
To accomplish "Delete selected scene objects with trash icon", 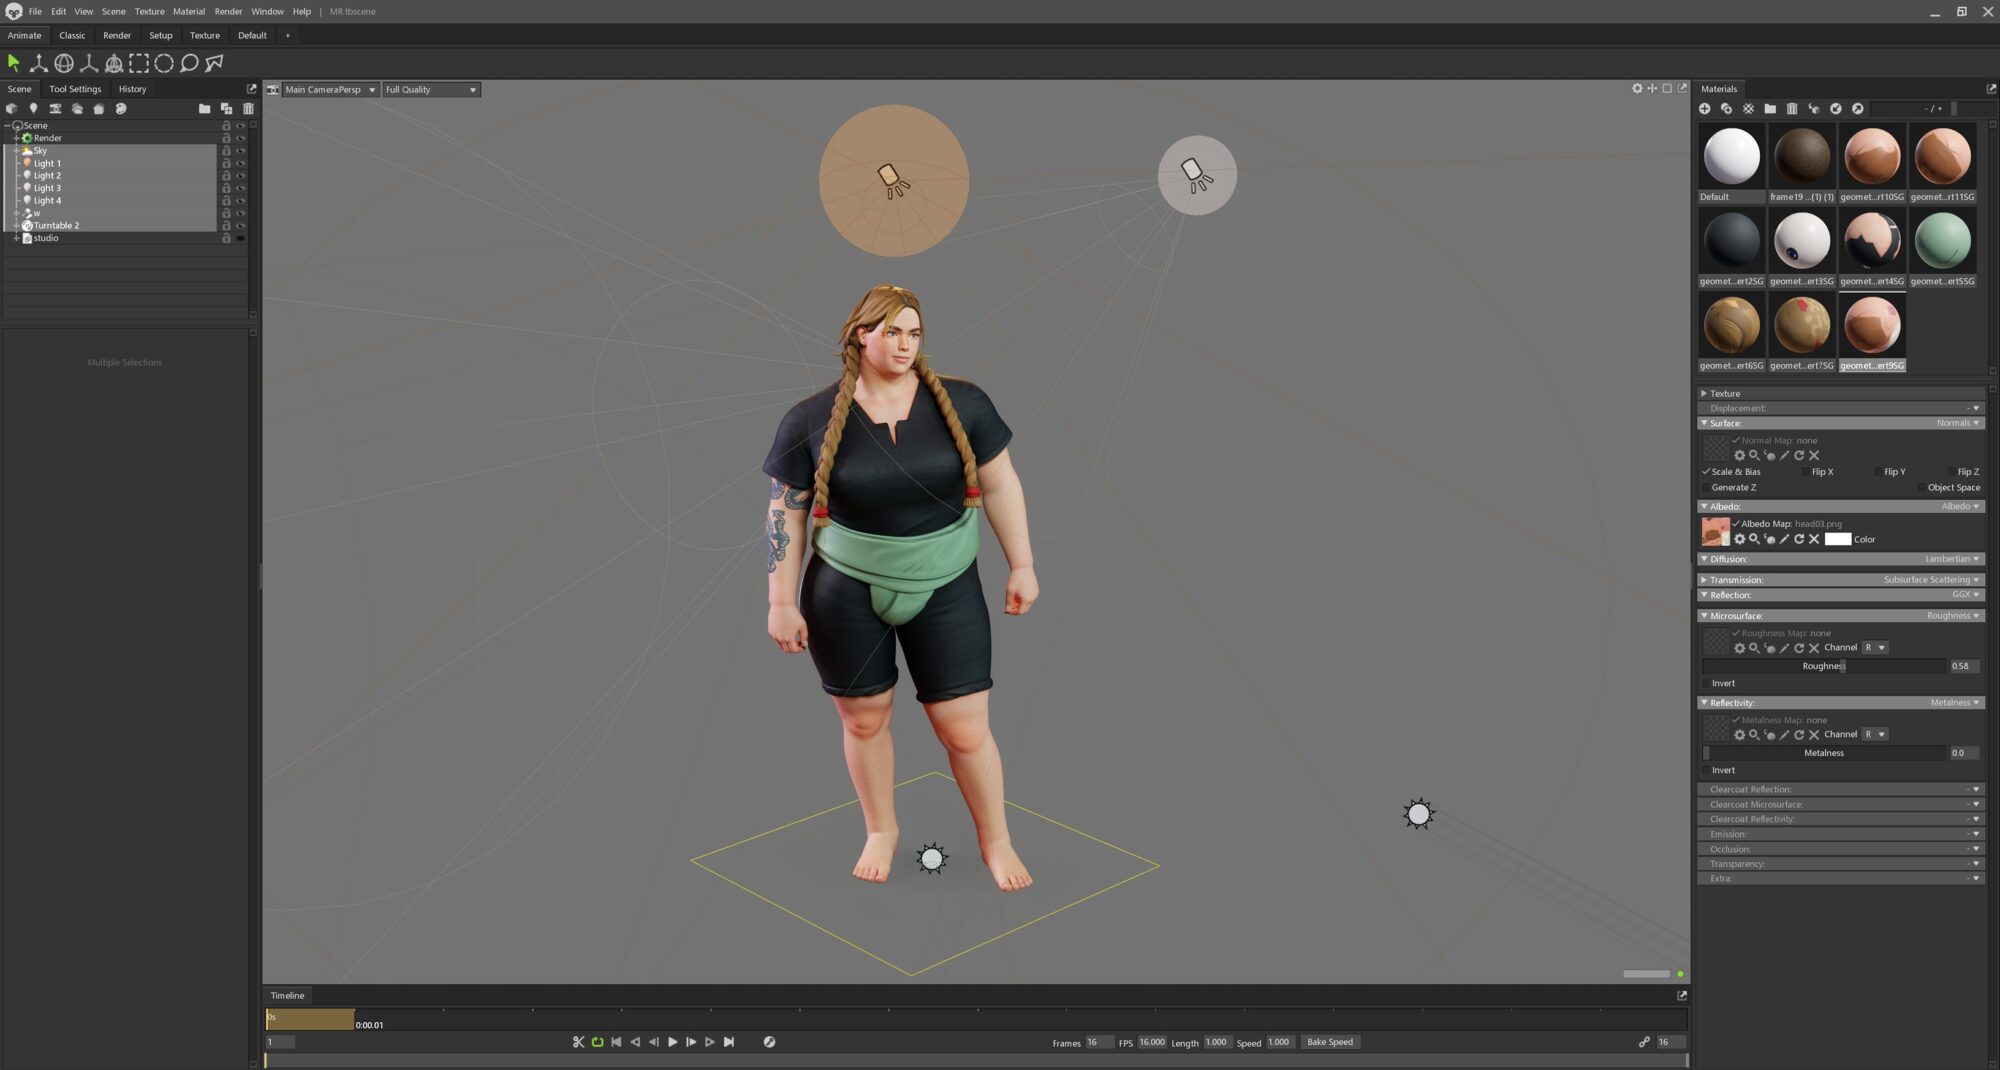I will pos(248,108).
